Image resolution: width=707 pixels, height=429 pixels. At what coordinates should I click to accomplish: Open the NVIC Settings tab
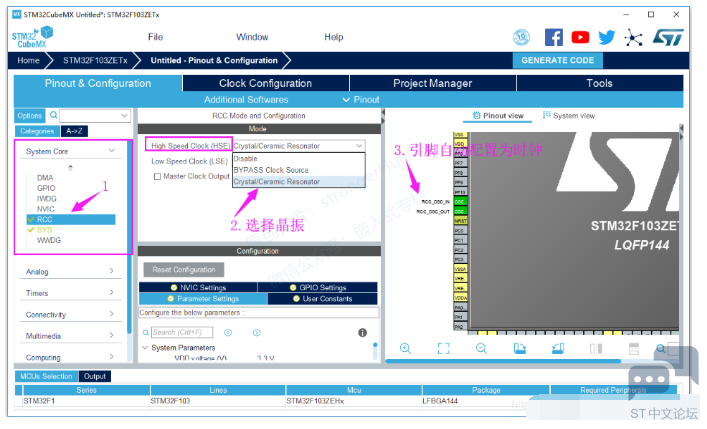(x=198, y=287)
